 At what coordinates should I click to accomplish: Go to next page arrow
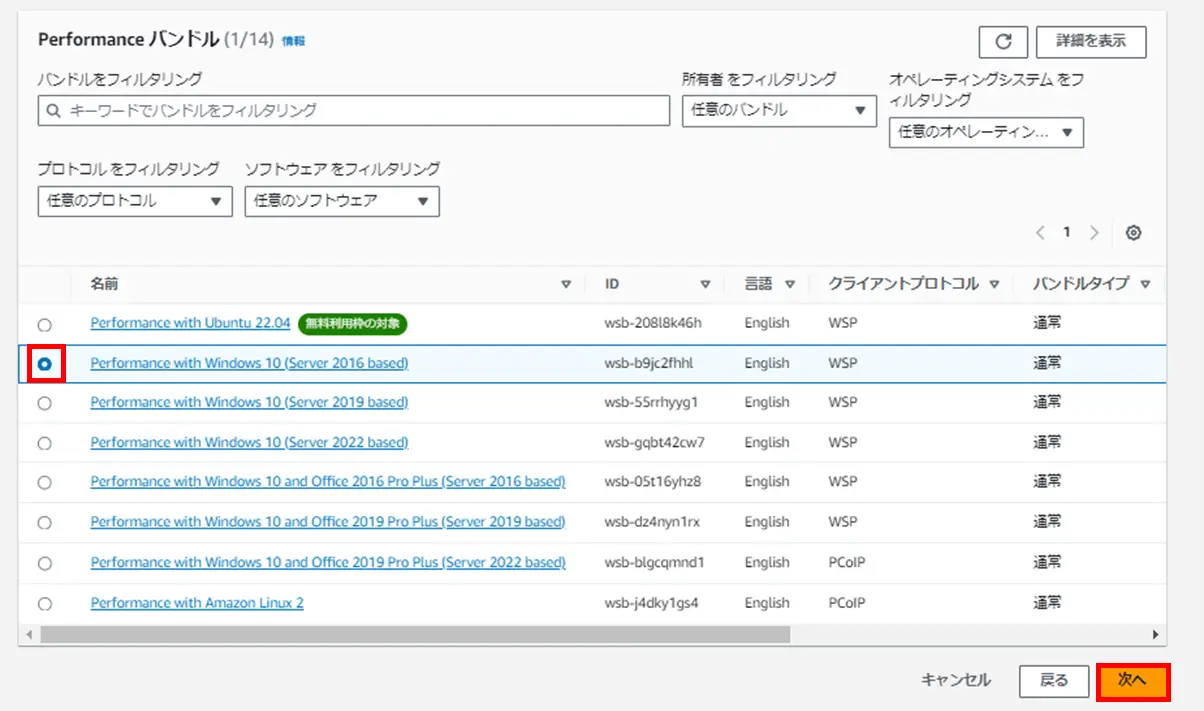point(1094,233)
